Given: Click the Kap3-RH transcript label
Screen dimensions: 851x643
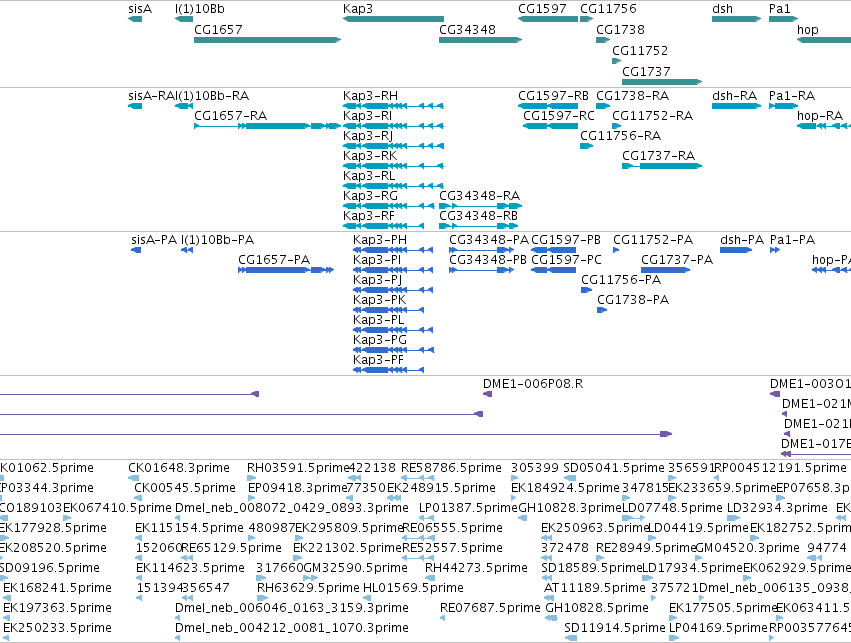Looking at the screenshot, I should [x=370, y=96].
